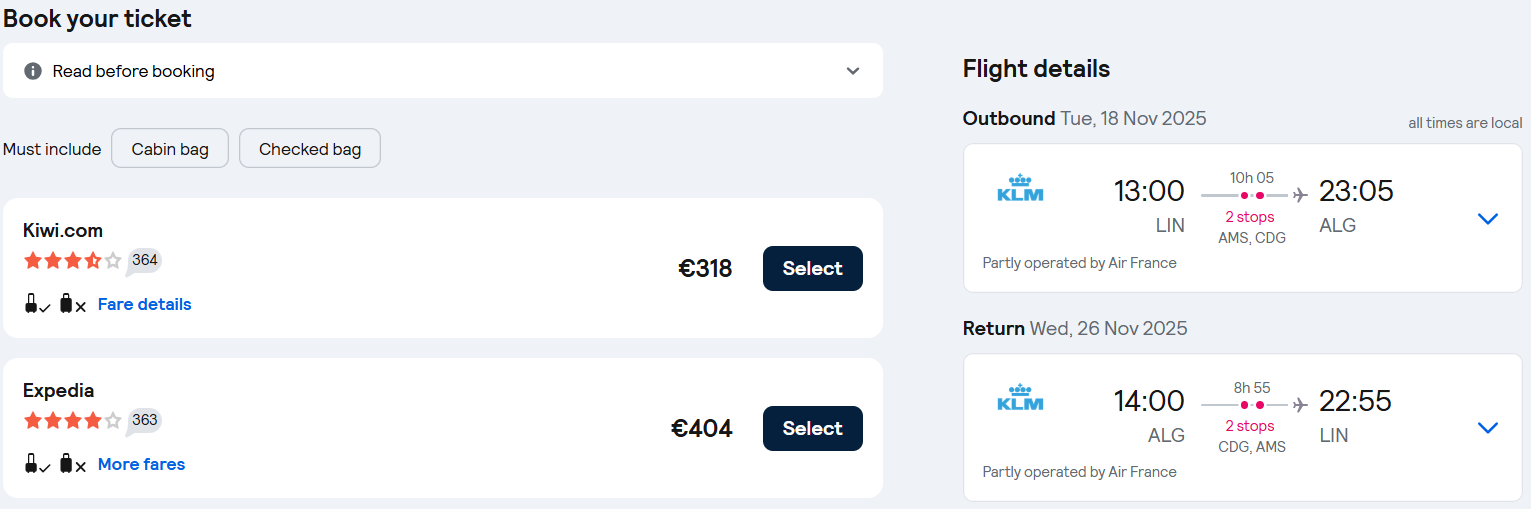Click Expedia cabin bag included icon
The width and height of the screenshot is (1531, 509).
36,464
